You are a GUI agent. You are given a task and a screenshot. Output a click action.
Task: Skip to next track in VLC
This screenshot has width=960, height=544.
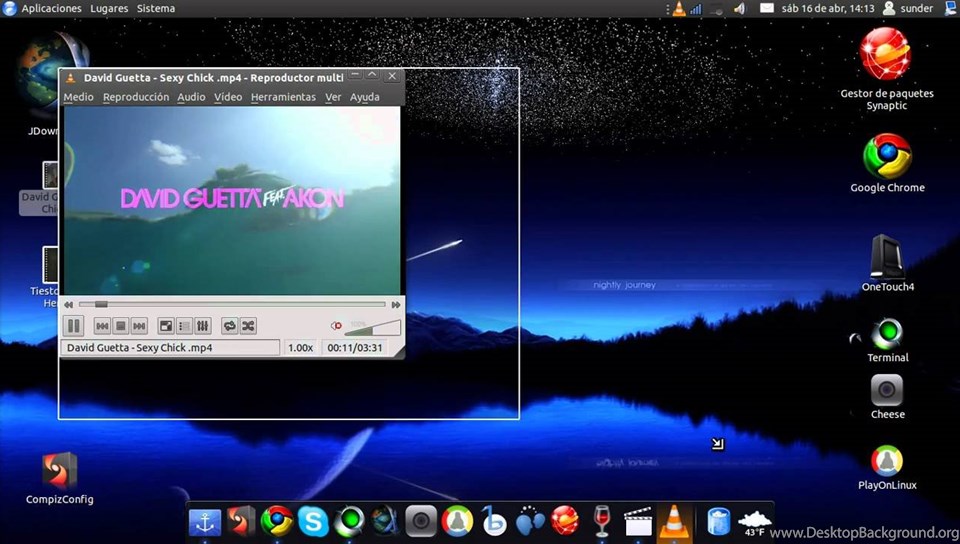[x=139, y=326]
